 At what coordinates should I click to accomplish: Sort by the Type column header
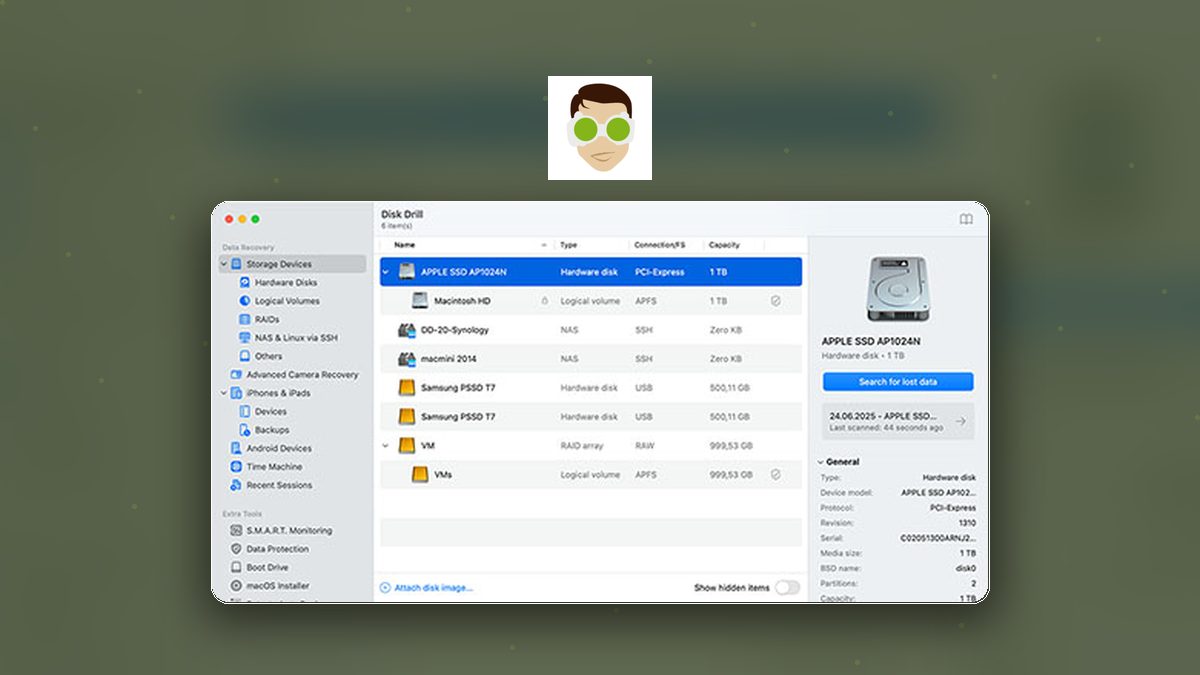(x=568, y=245)
